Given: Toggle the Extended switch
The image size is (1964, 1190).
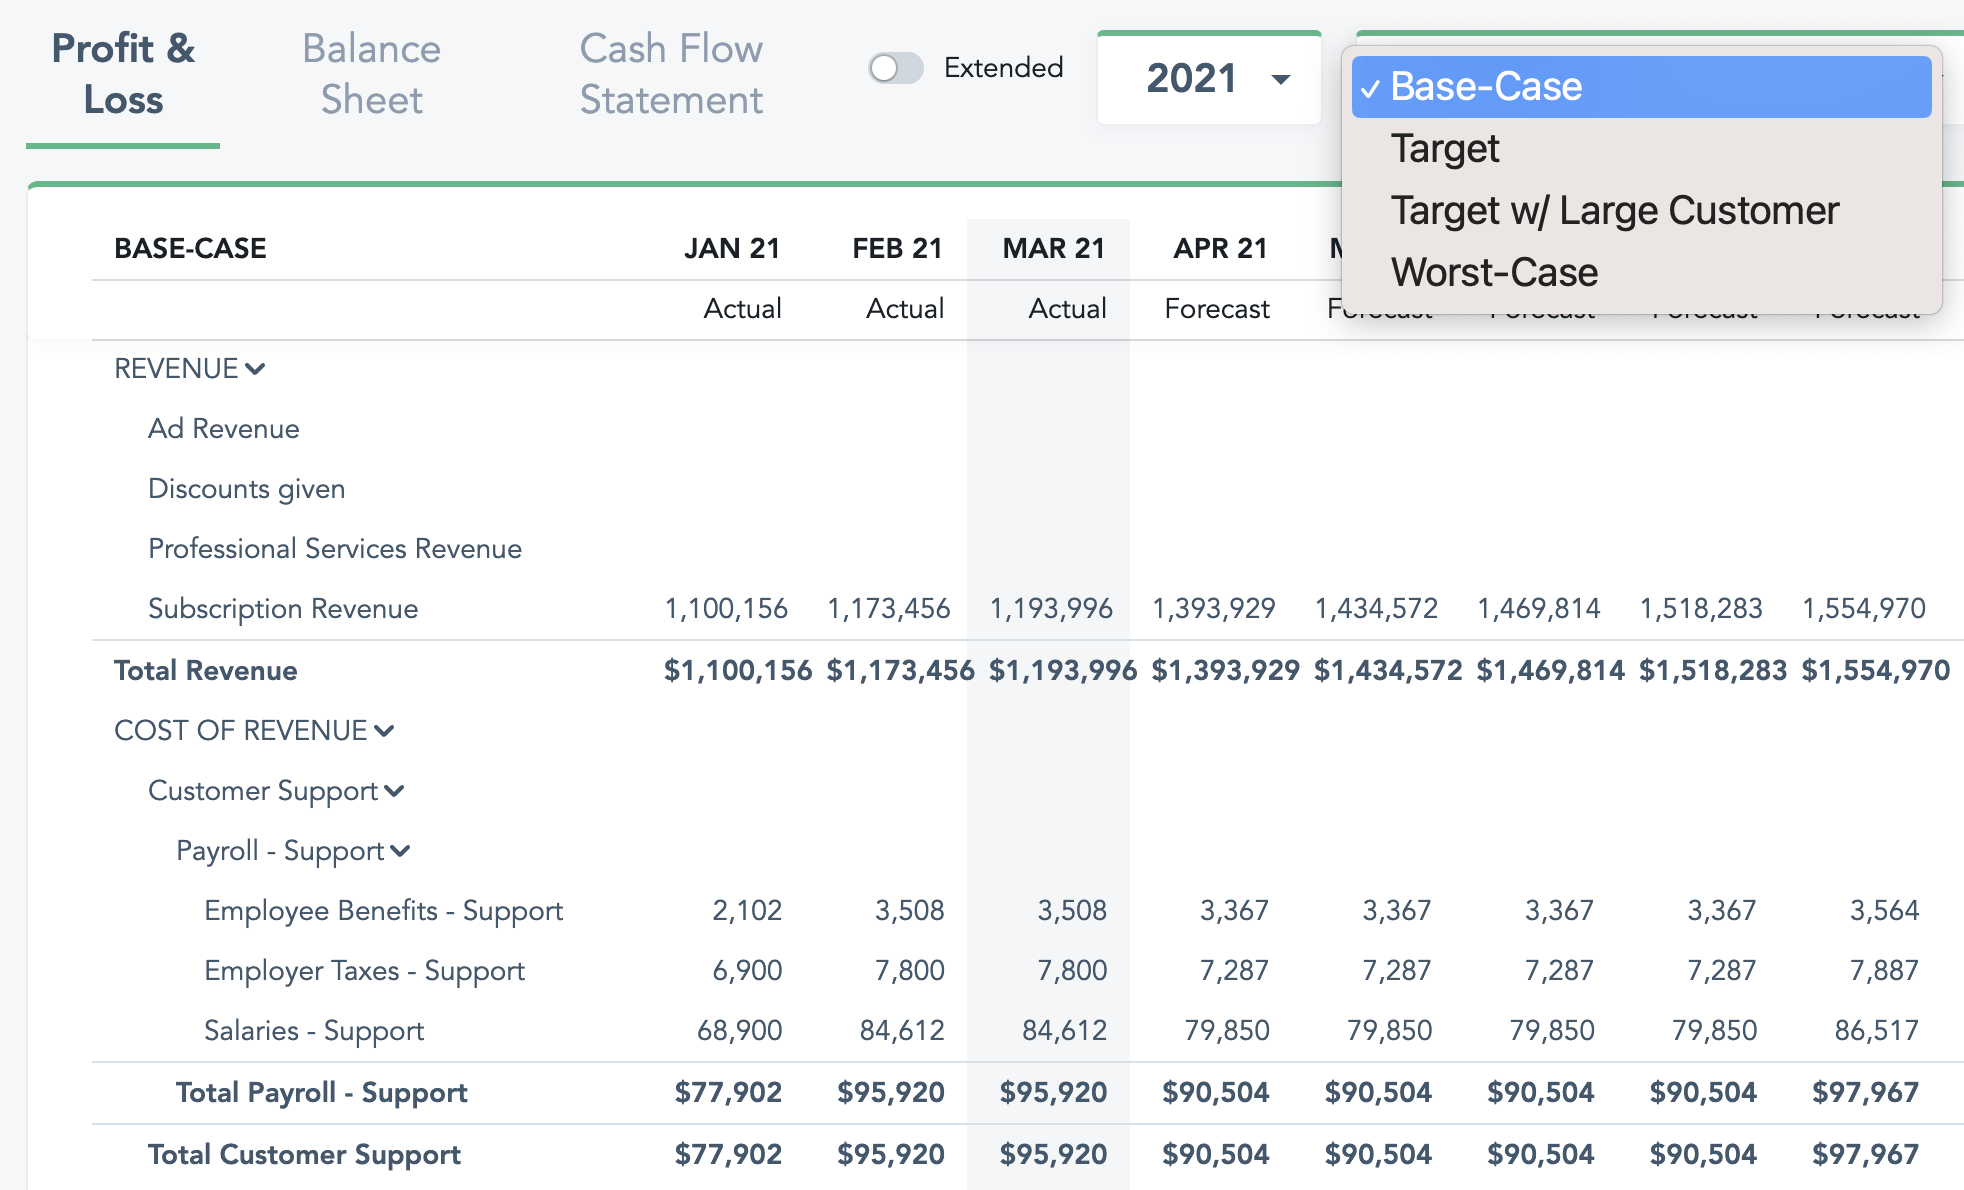Looking at the screenshot, I should click(x=895, y=68).
